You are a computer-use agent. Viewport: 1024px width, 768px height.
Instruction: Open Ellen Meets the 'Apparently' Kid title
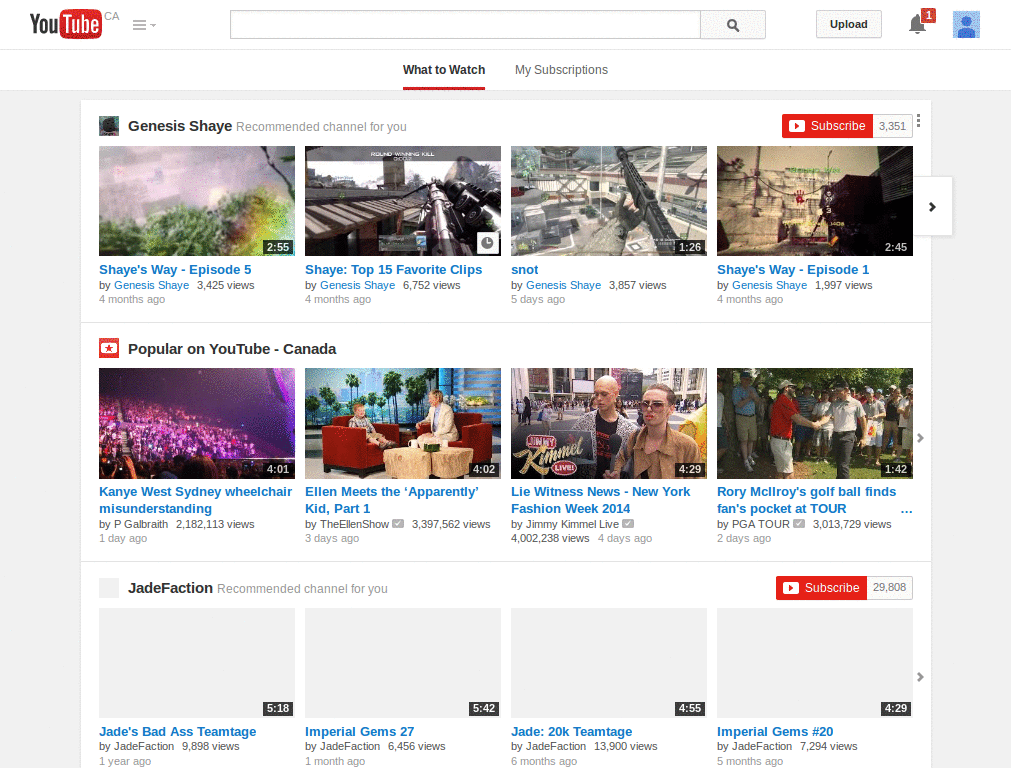(x=392, y=500)
